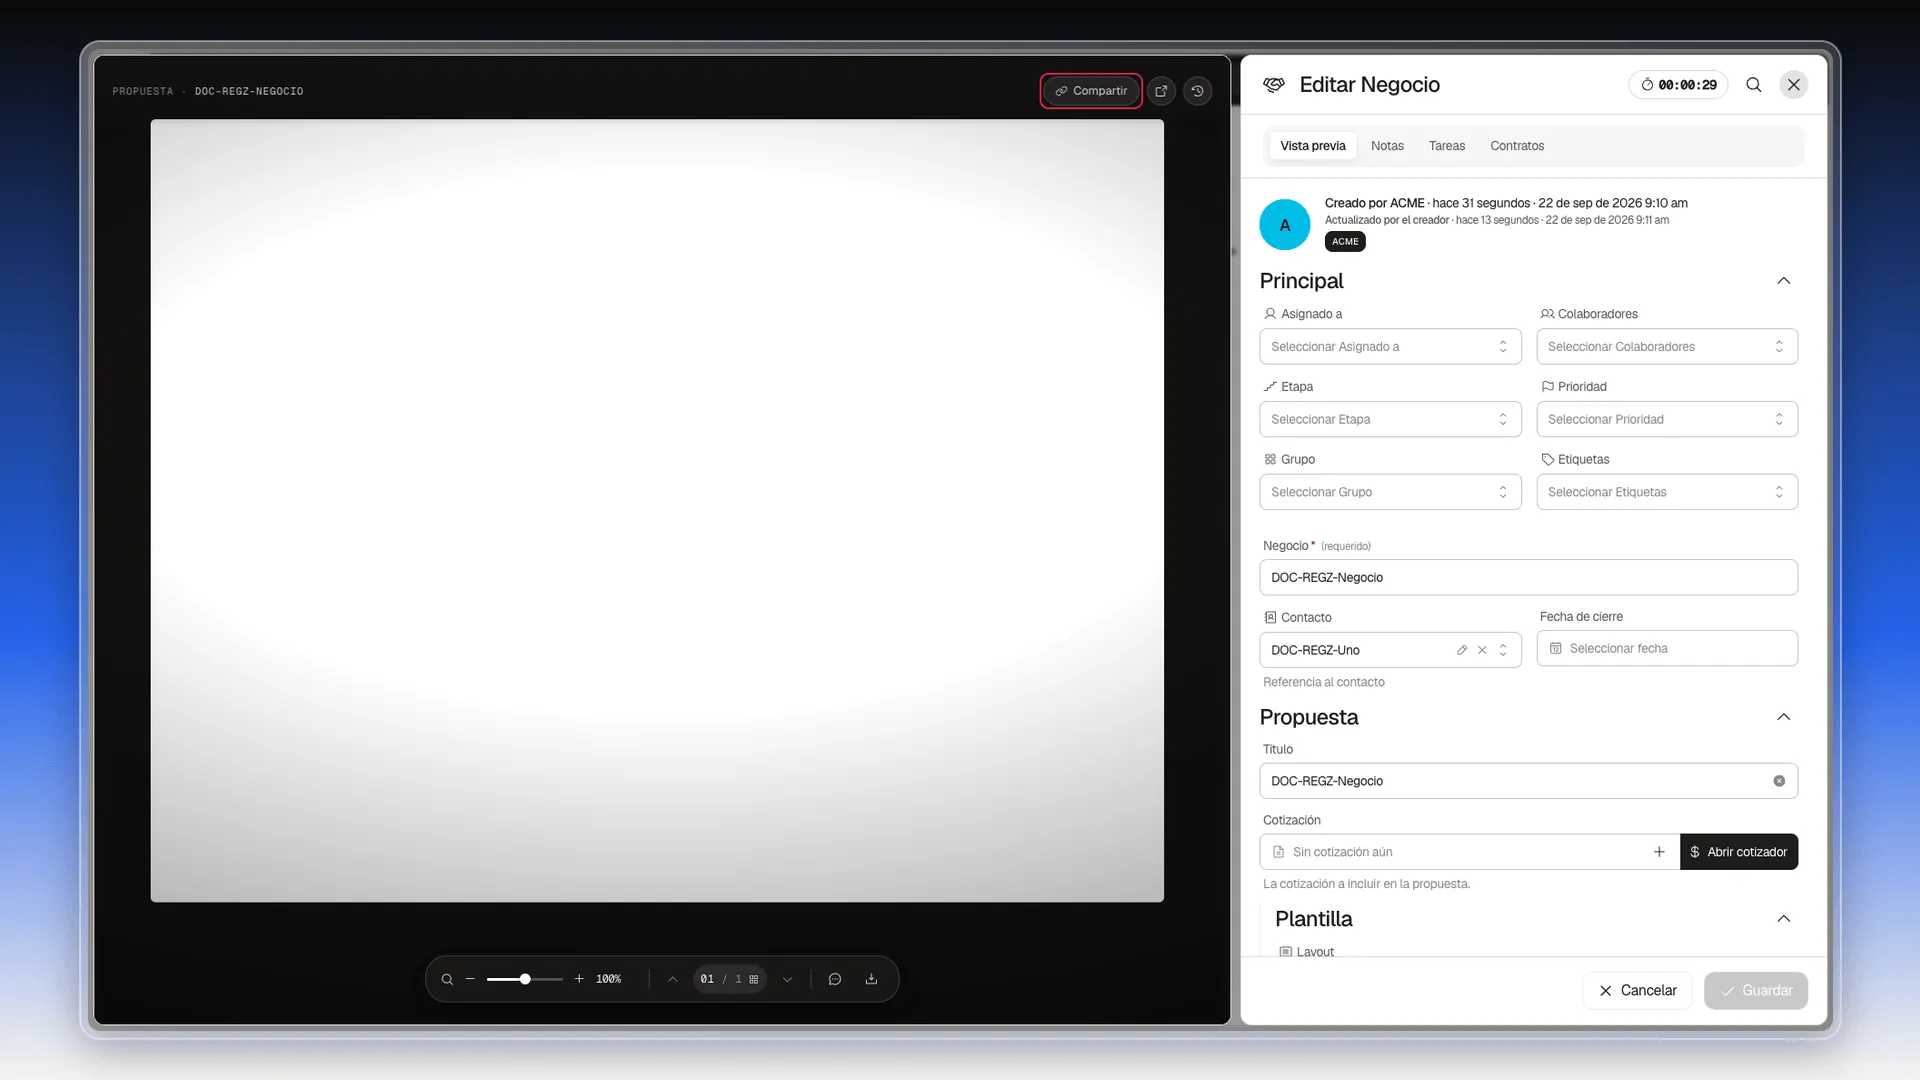The height and width of the screenshot is (1080, 1920).
Task: Open the comments icon in viewer toolbar
Action: [x=835, y=979]
